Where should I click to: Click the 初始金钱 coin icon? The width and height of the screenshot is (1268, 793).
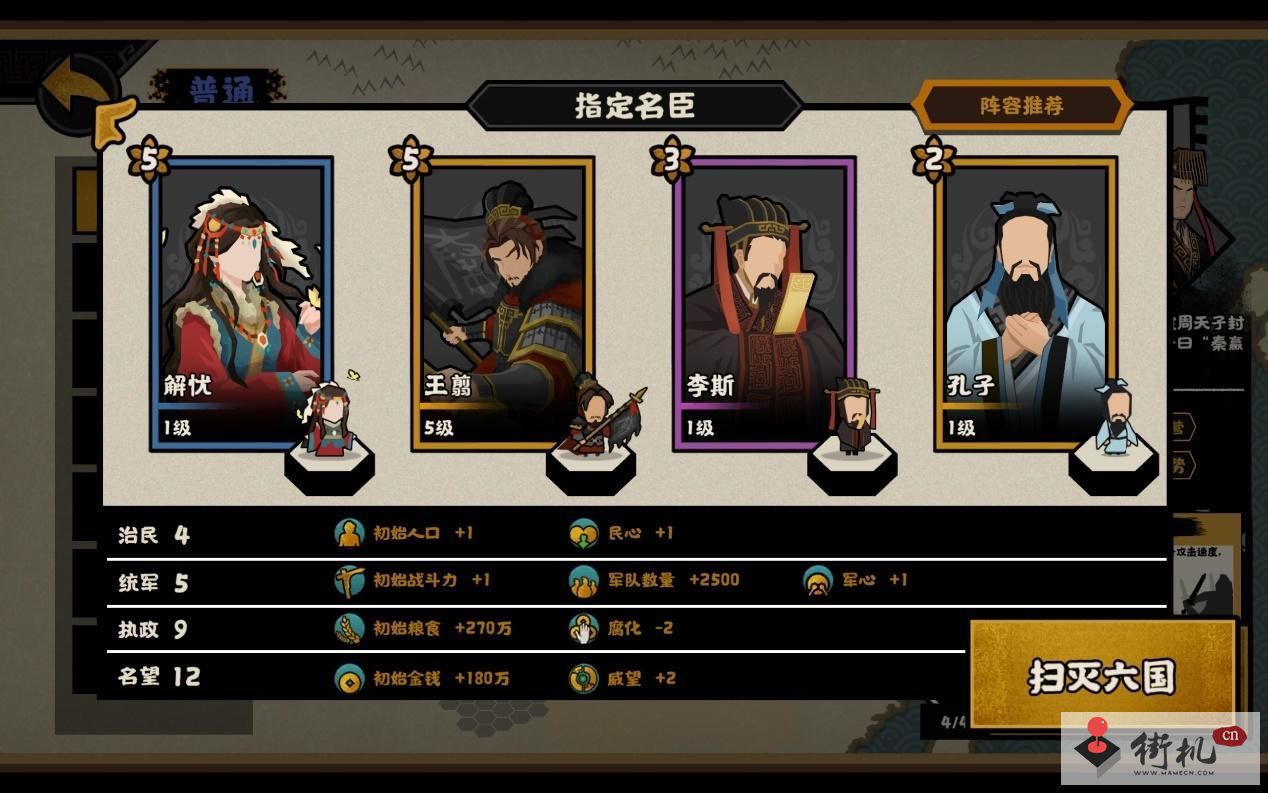[349, 678]
